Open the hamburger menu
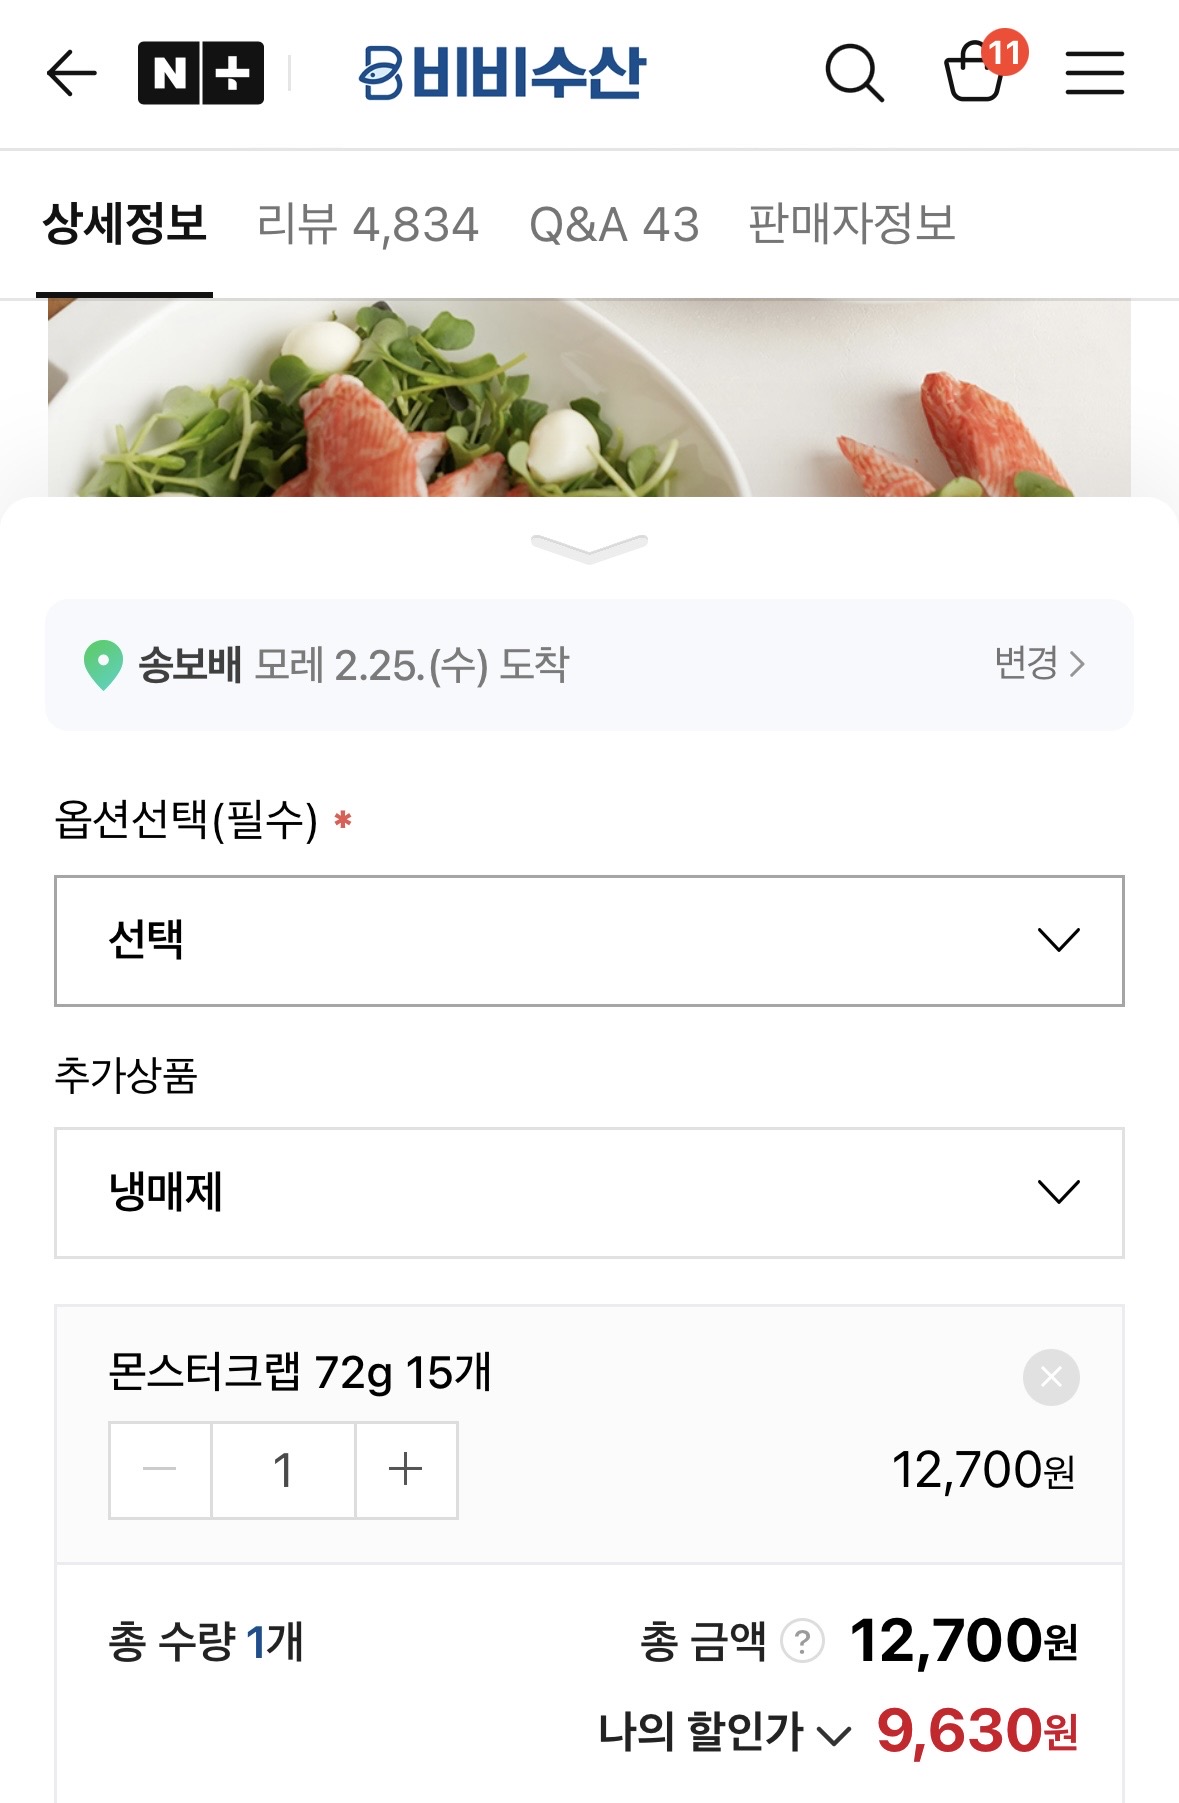 (1094, 73)
